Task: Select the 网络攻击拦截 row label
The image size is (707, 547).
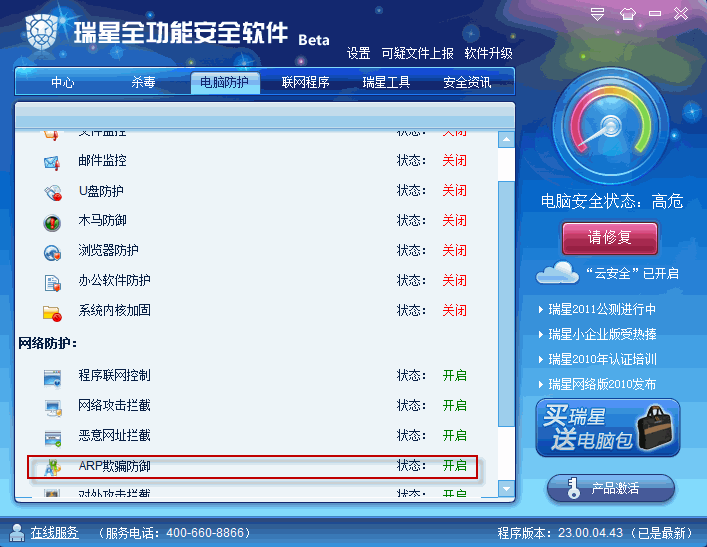Action: tap(115, 405)
